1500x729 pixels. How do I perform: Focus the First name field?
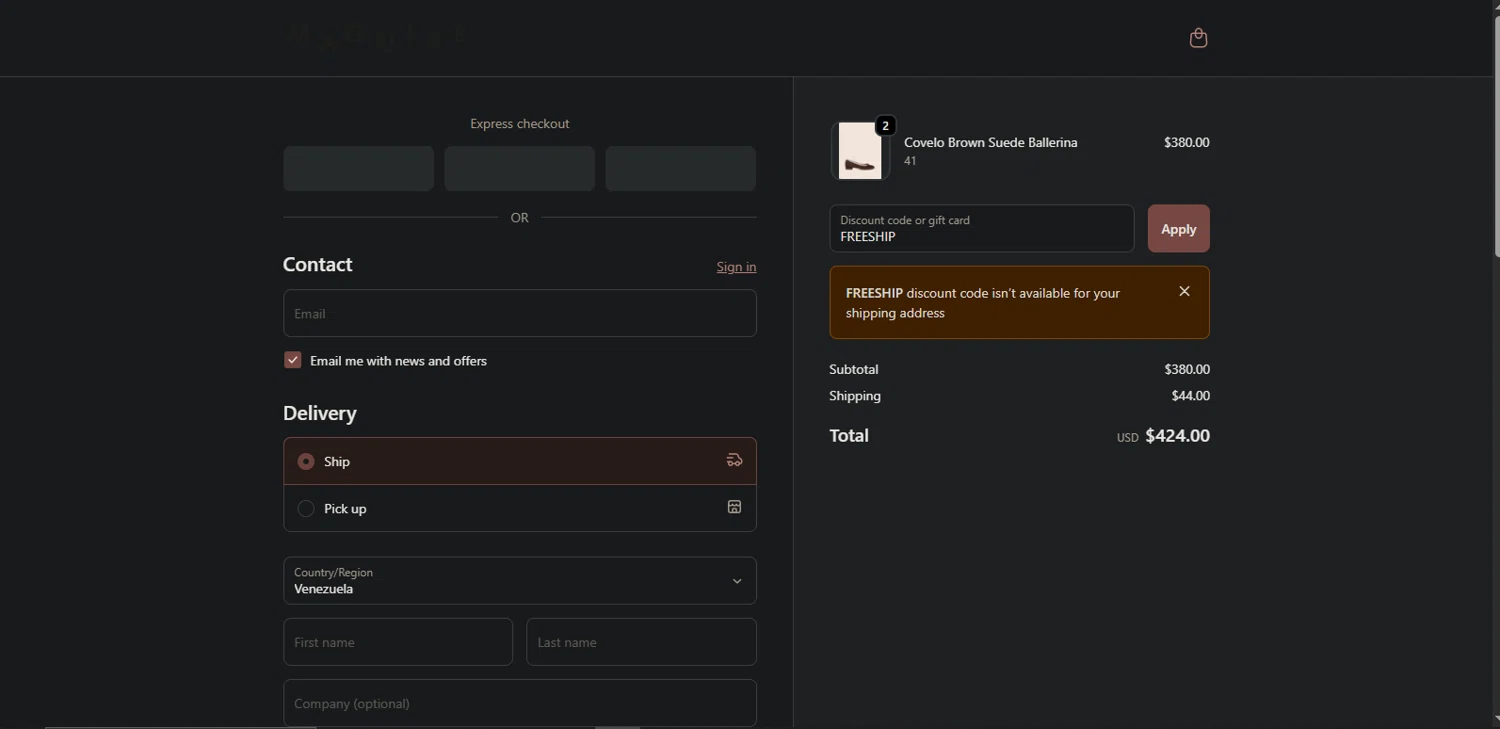(x=398, y=642)
